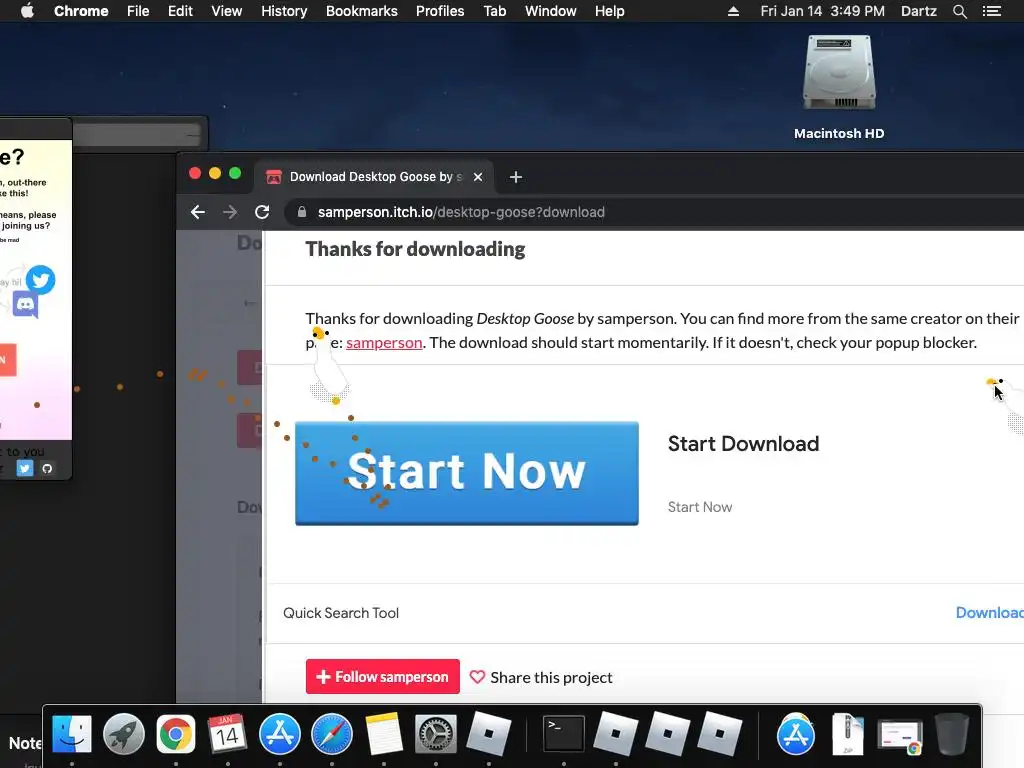Screen dimensions: 1024x768
Task: Open the Trash in the Dock
Action: coord(952,734)
